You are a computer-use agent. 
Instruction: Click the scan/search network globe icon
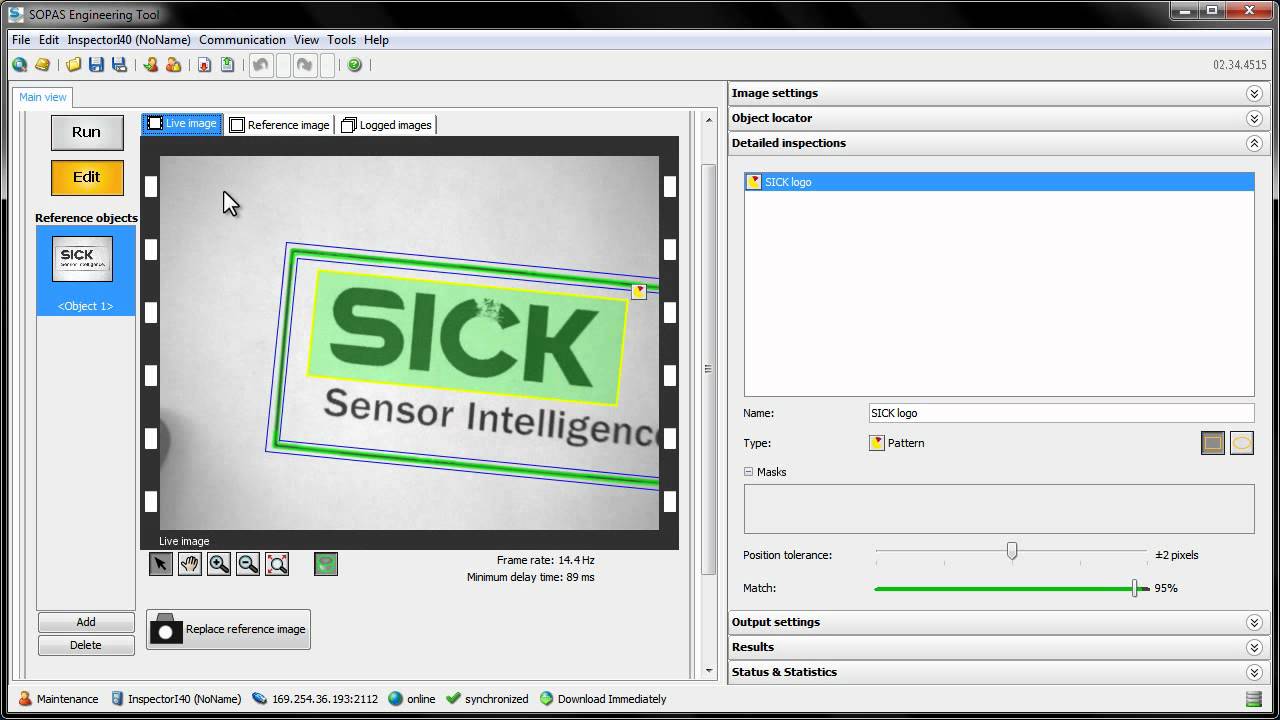[19, 65]
